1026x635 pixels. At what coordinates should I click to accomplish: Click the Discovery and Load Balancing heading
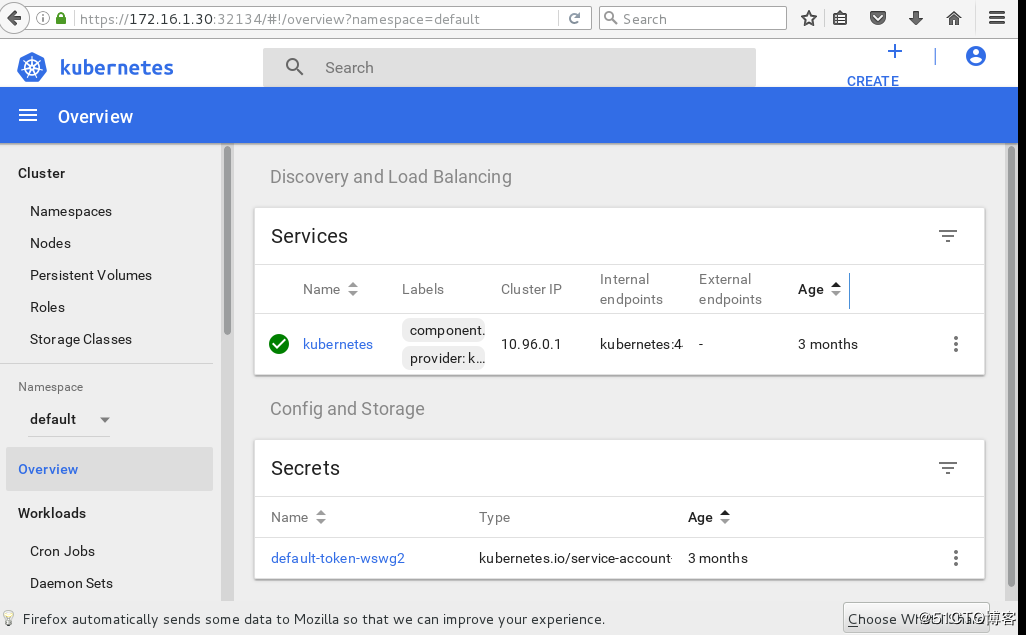coord(391,177)
